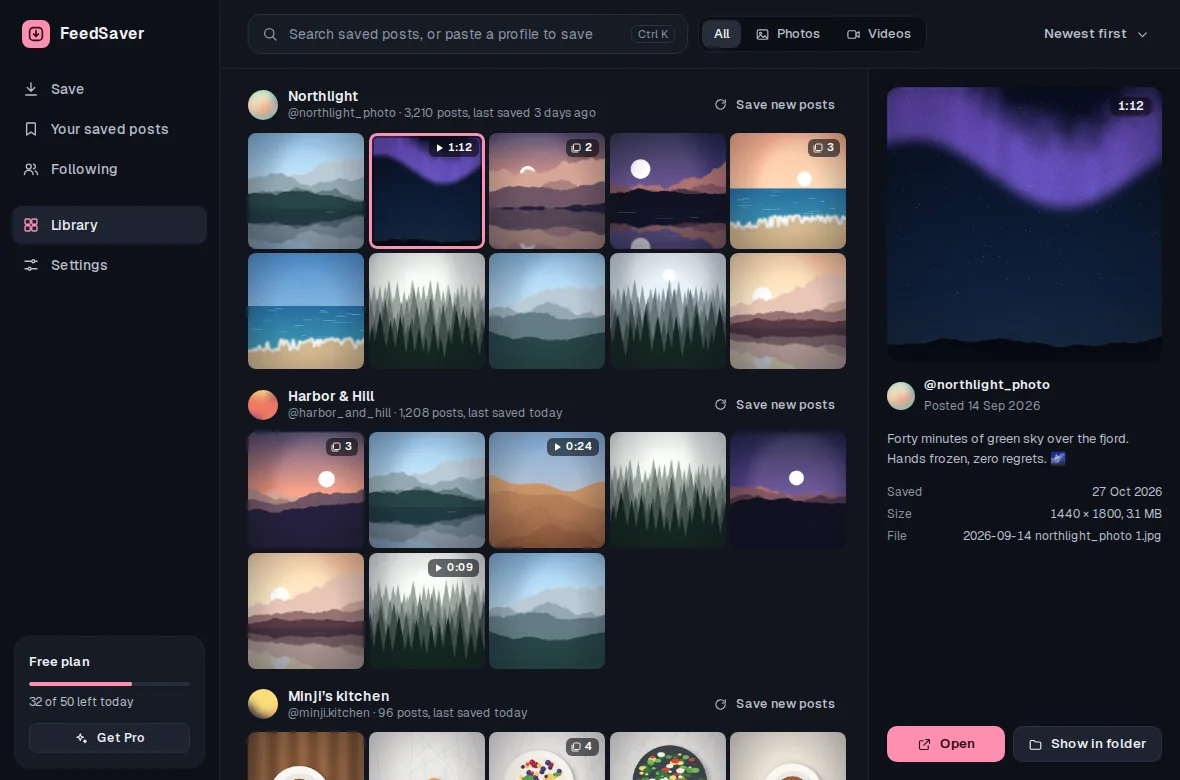The image size is (1180, 780).
Task: Click the FeedSaver logo icon
Action: point(36,34)
